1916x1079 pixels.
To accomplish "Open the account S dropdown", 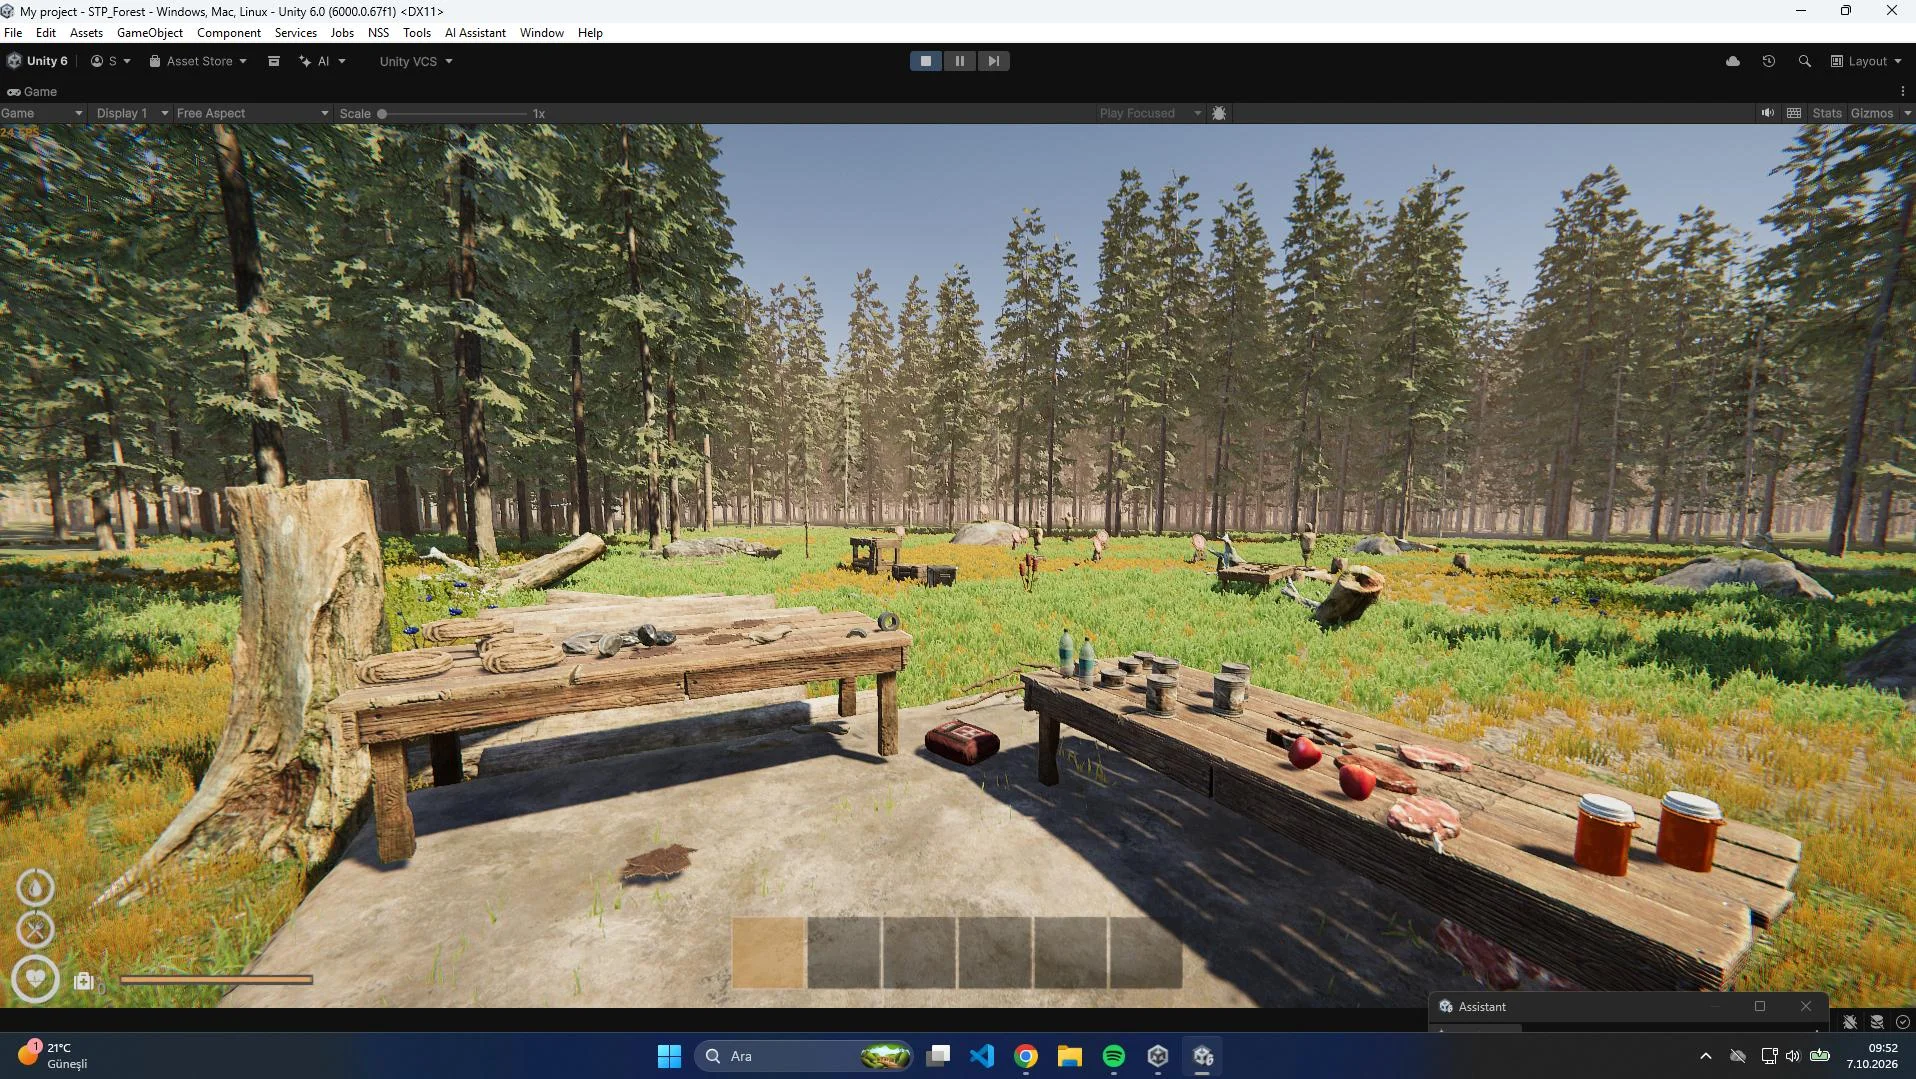I will (x=111, y=61).
